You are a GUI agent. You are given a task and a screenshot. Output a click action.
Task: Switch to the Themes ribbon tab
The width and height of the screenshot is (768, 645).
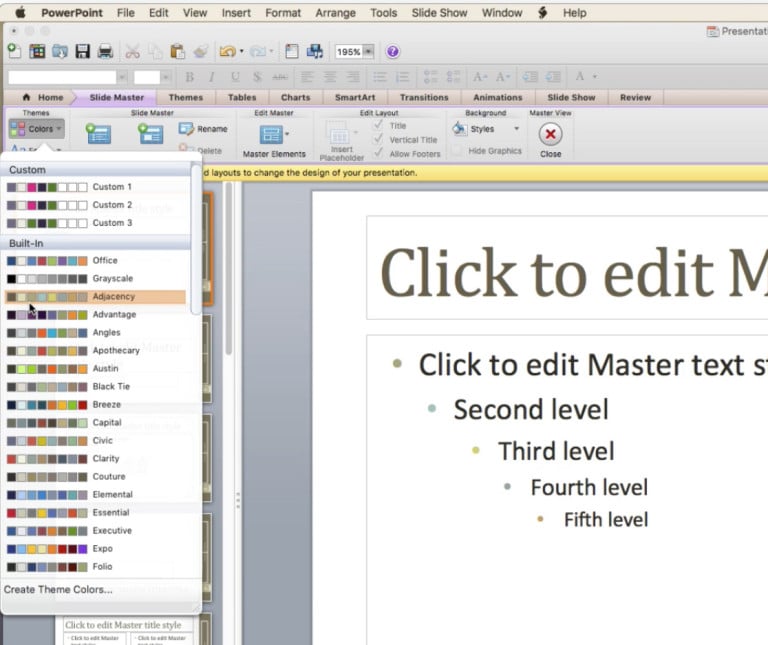tap(186, 97)
